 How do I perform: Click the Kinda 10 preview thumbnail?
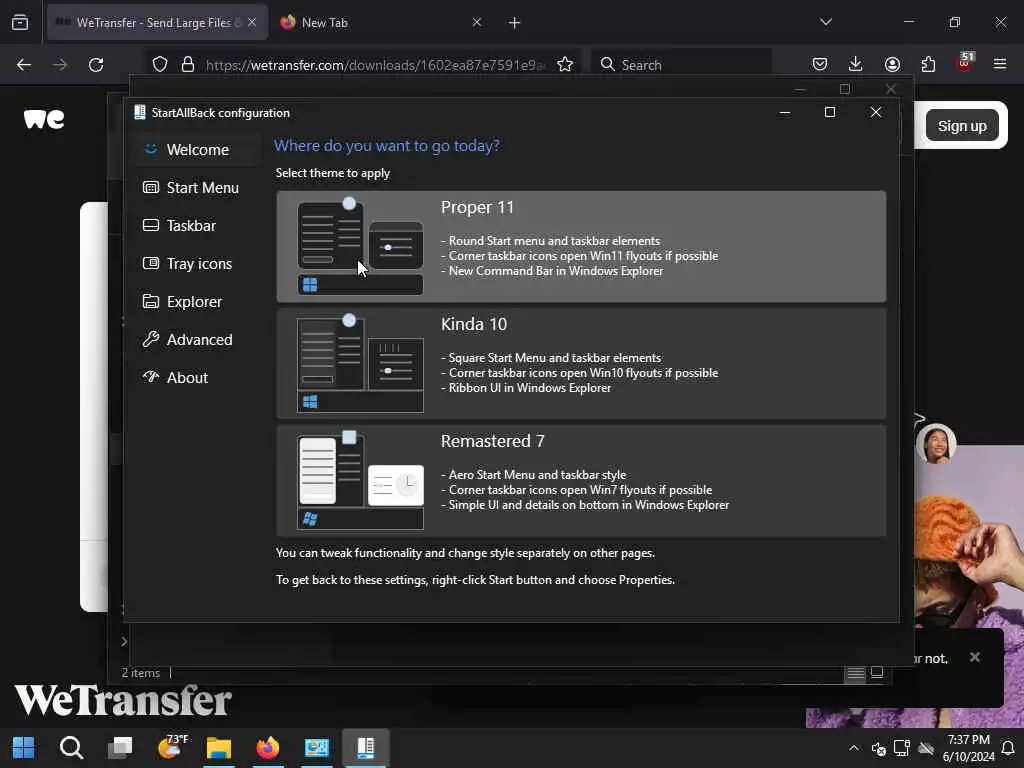click(x=360, y=363)
